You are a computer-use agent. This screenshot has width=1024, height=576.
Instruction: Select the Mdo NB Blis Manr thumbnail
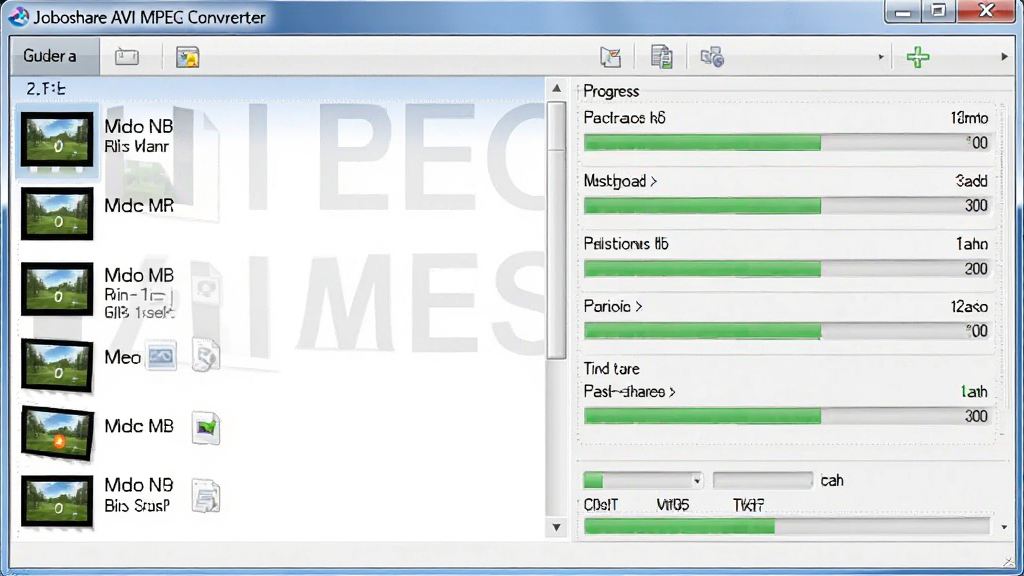57,139
